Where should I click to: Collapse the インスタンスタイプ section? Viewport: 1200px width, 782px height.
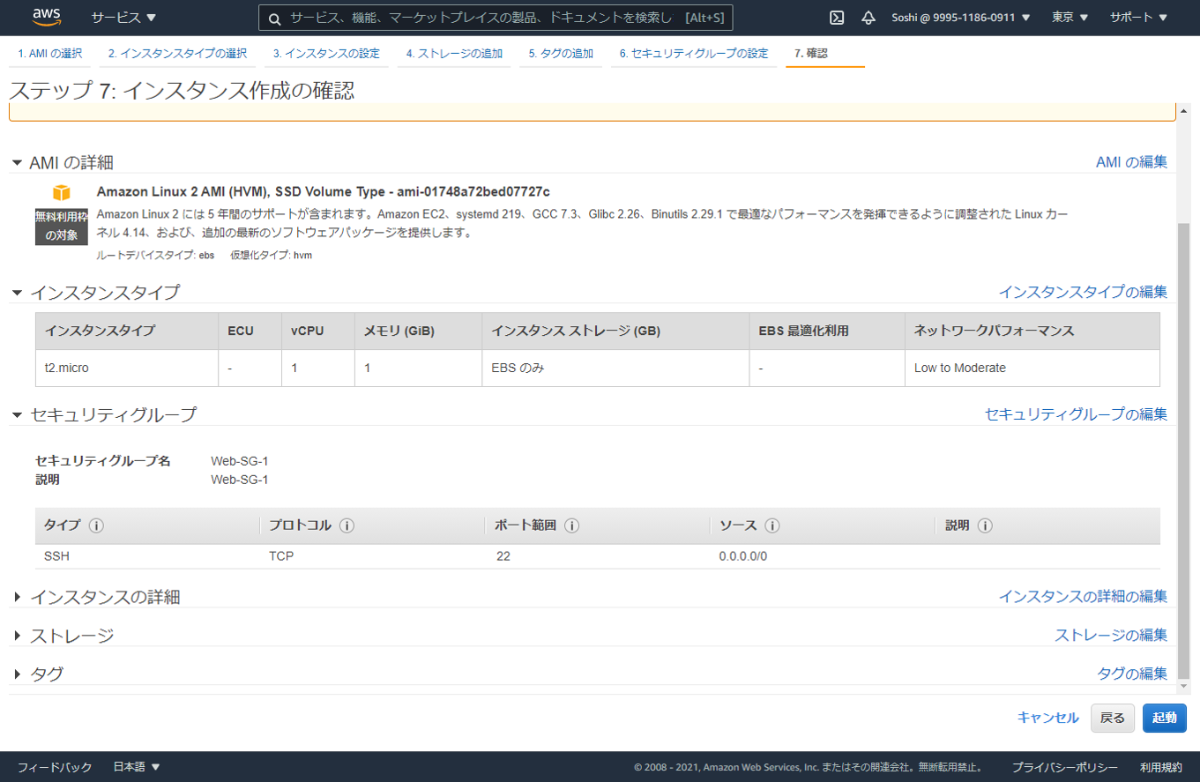17,292
